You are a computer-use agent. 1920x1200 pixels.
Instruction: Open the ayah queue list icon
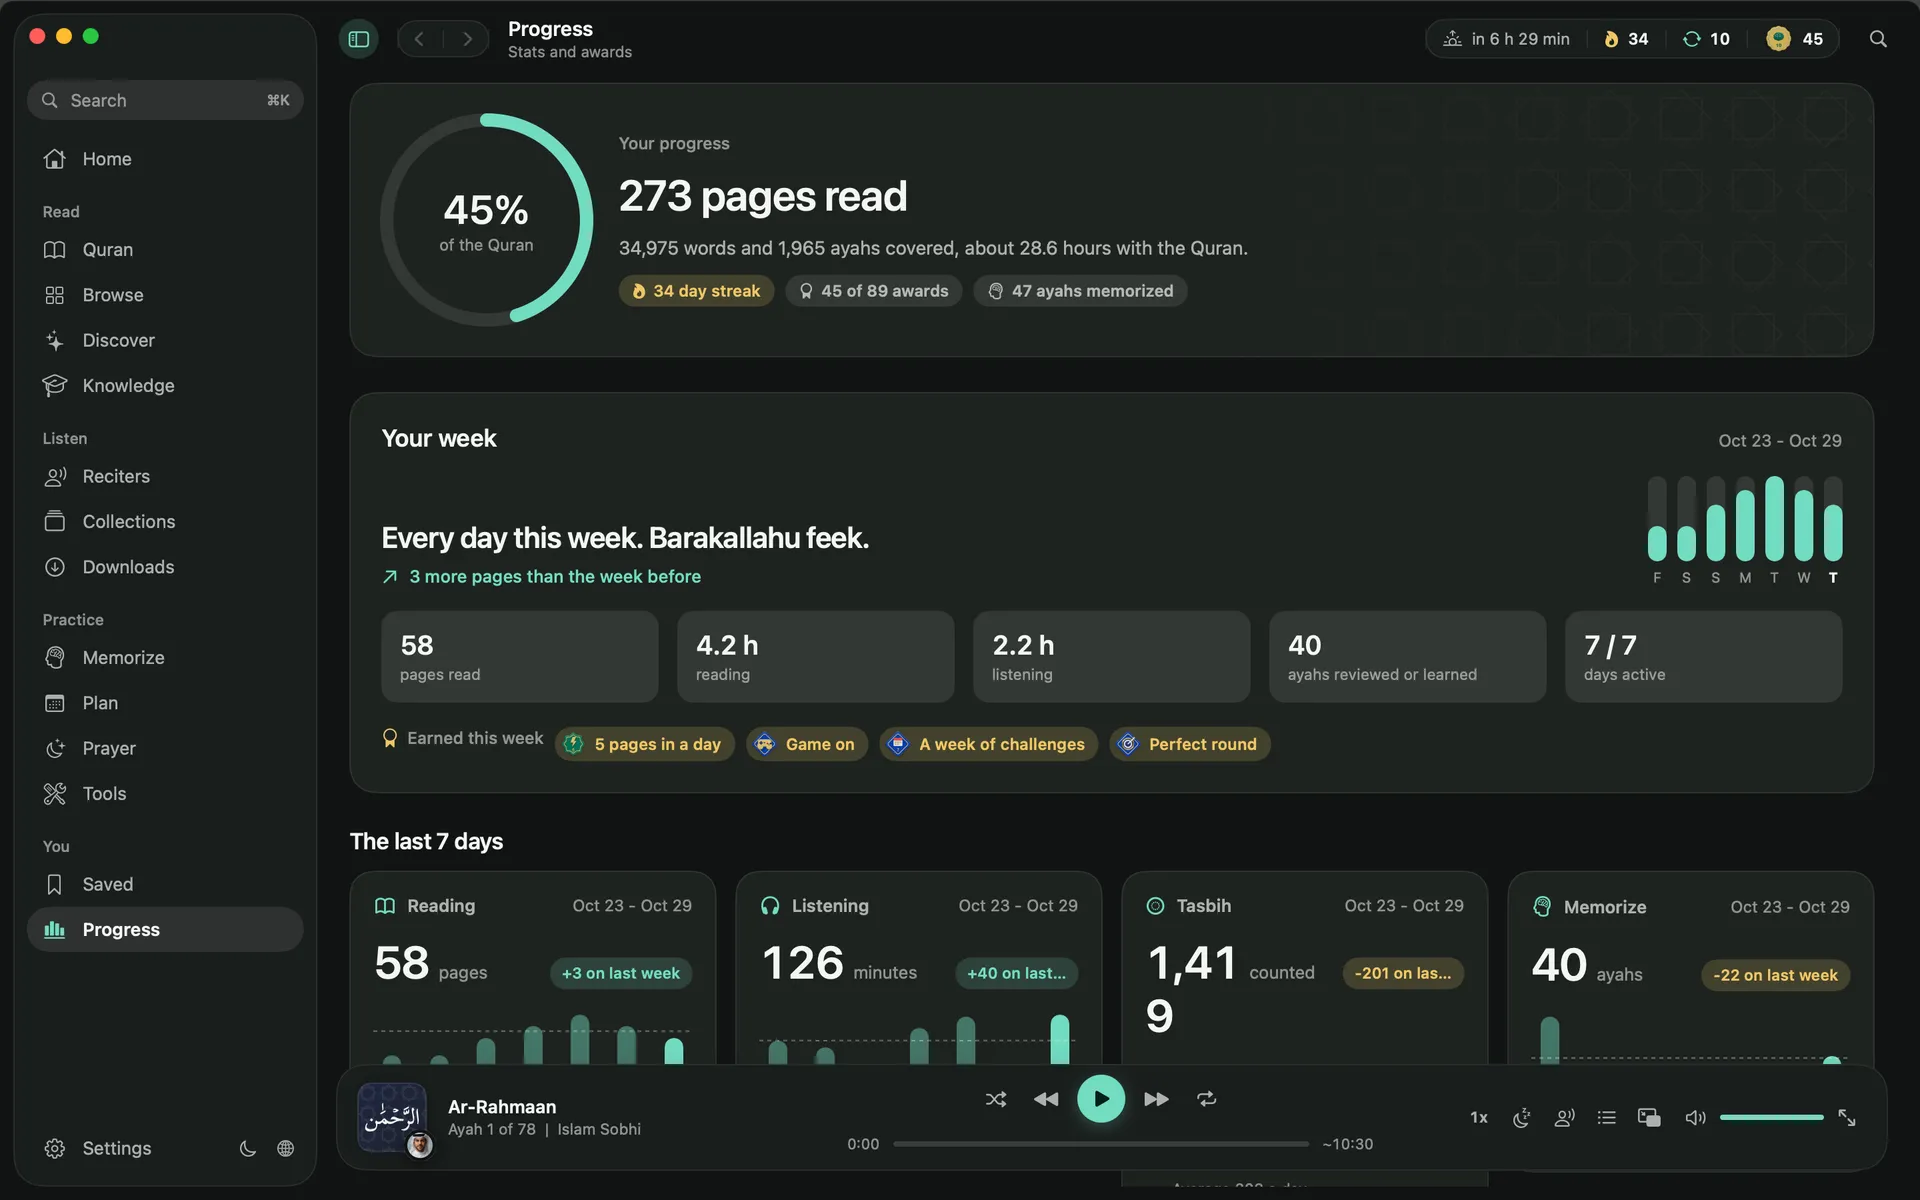(x=1607, y=1118)
